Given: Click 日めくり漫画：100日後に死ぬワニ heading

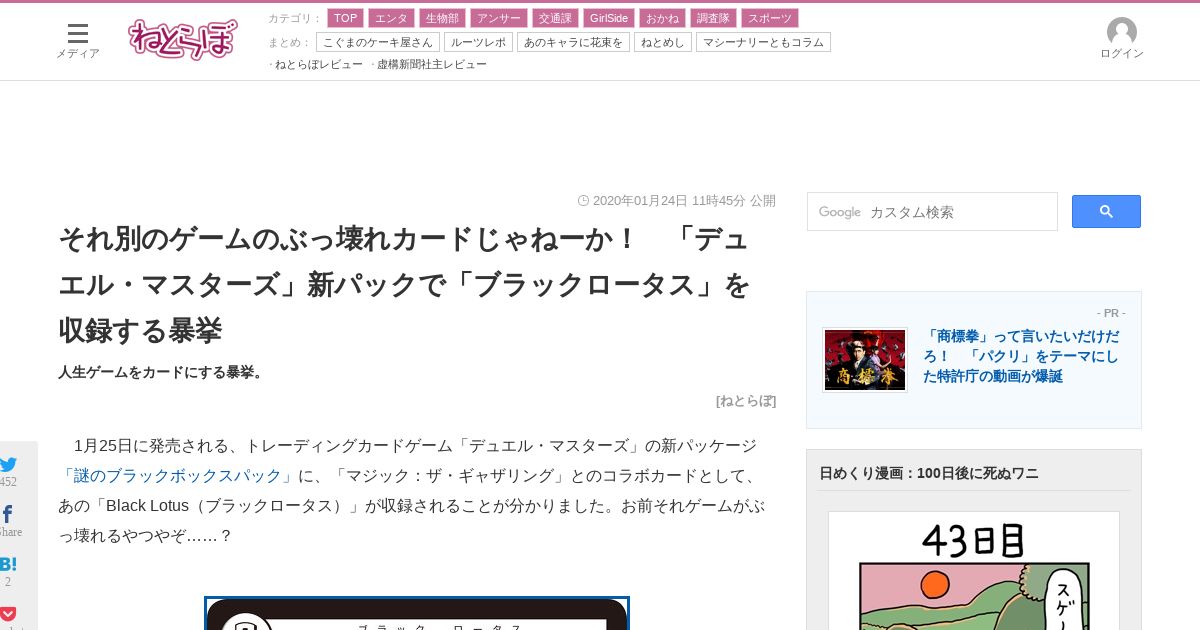Looking at the screenshot, I should 929,473.
